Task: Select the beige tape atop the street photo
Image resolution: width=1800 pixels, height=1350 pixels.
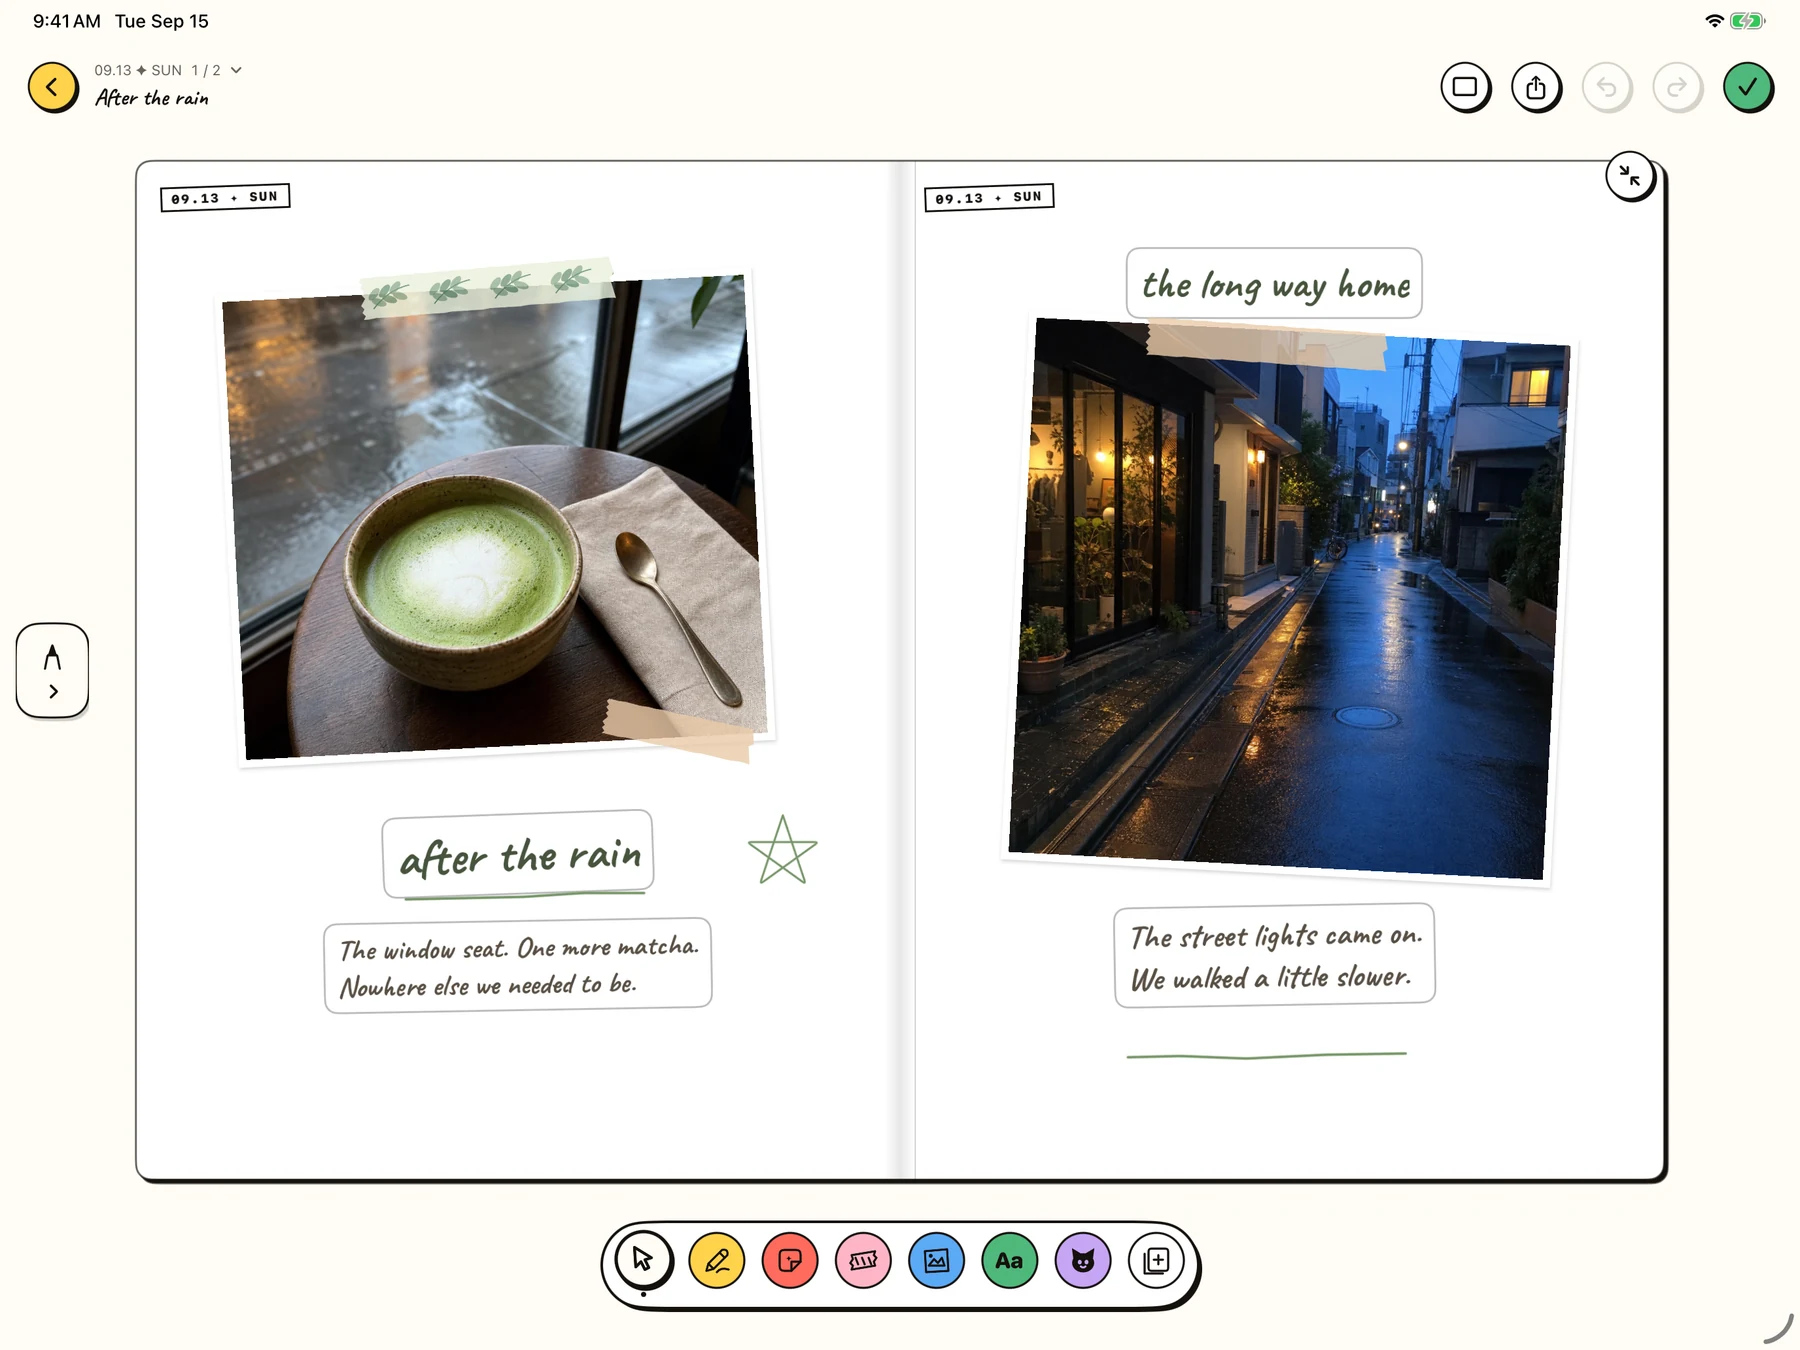Action: (x=1266, y=343)
